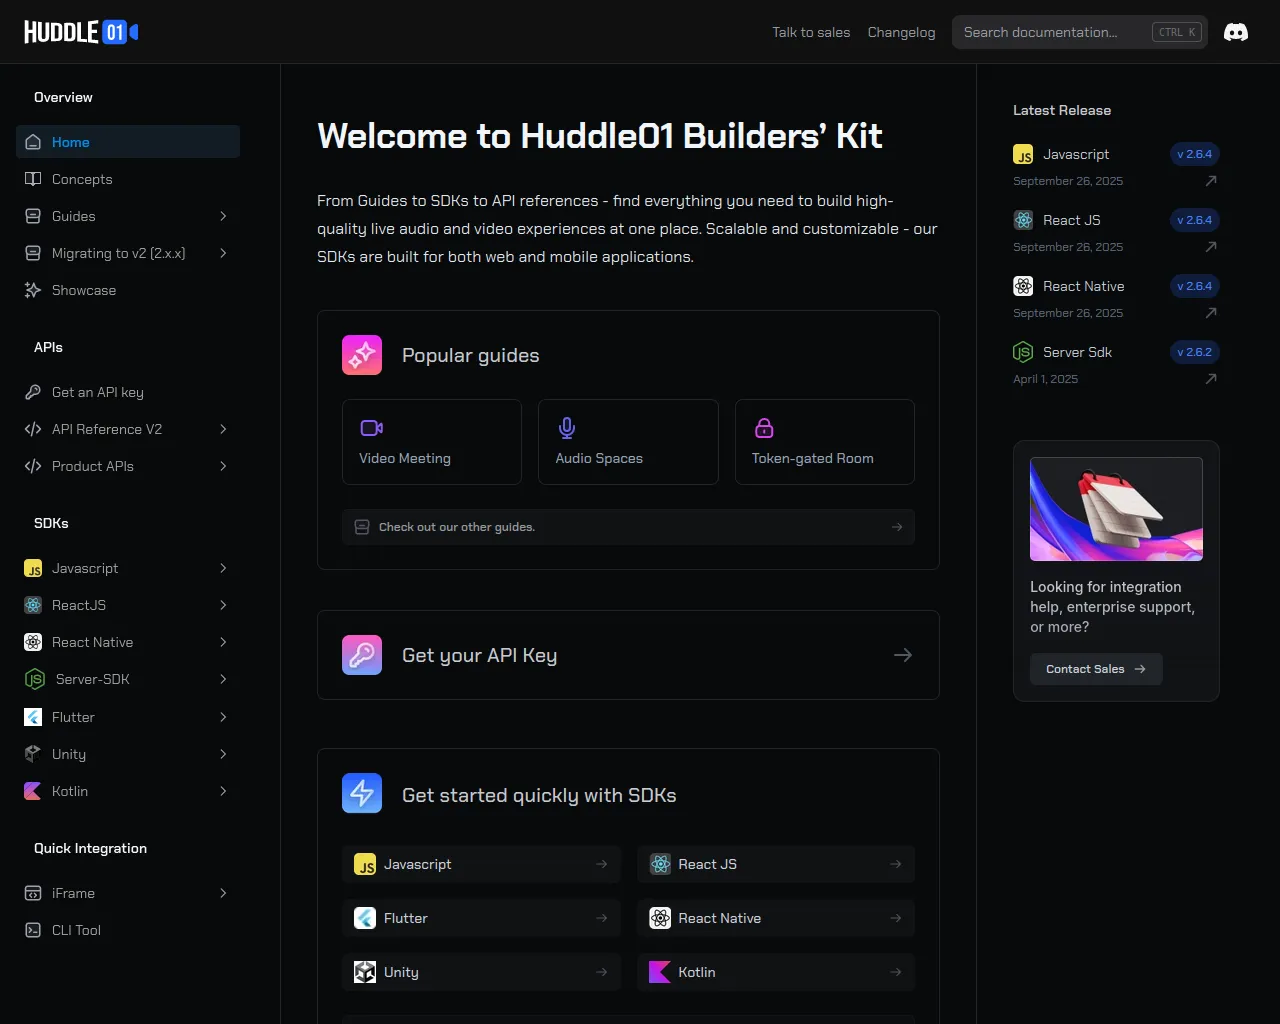Screen dimensions: 1280x1024
Task: Click the Contact Sales button
Action: [1096, 669]
